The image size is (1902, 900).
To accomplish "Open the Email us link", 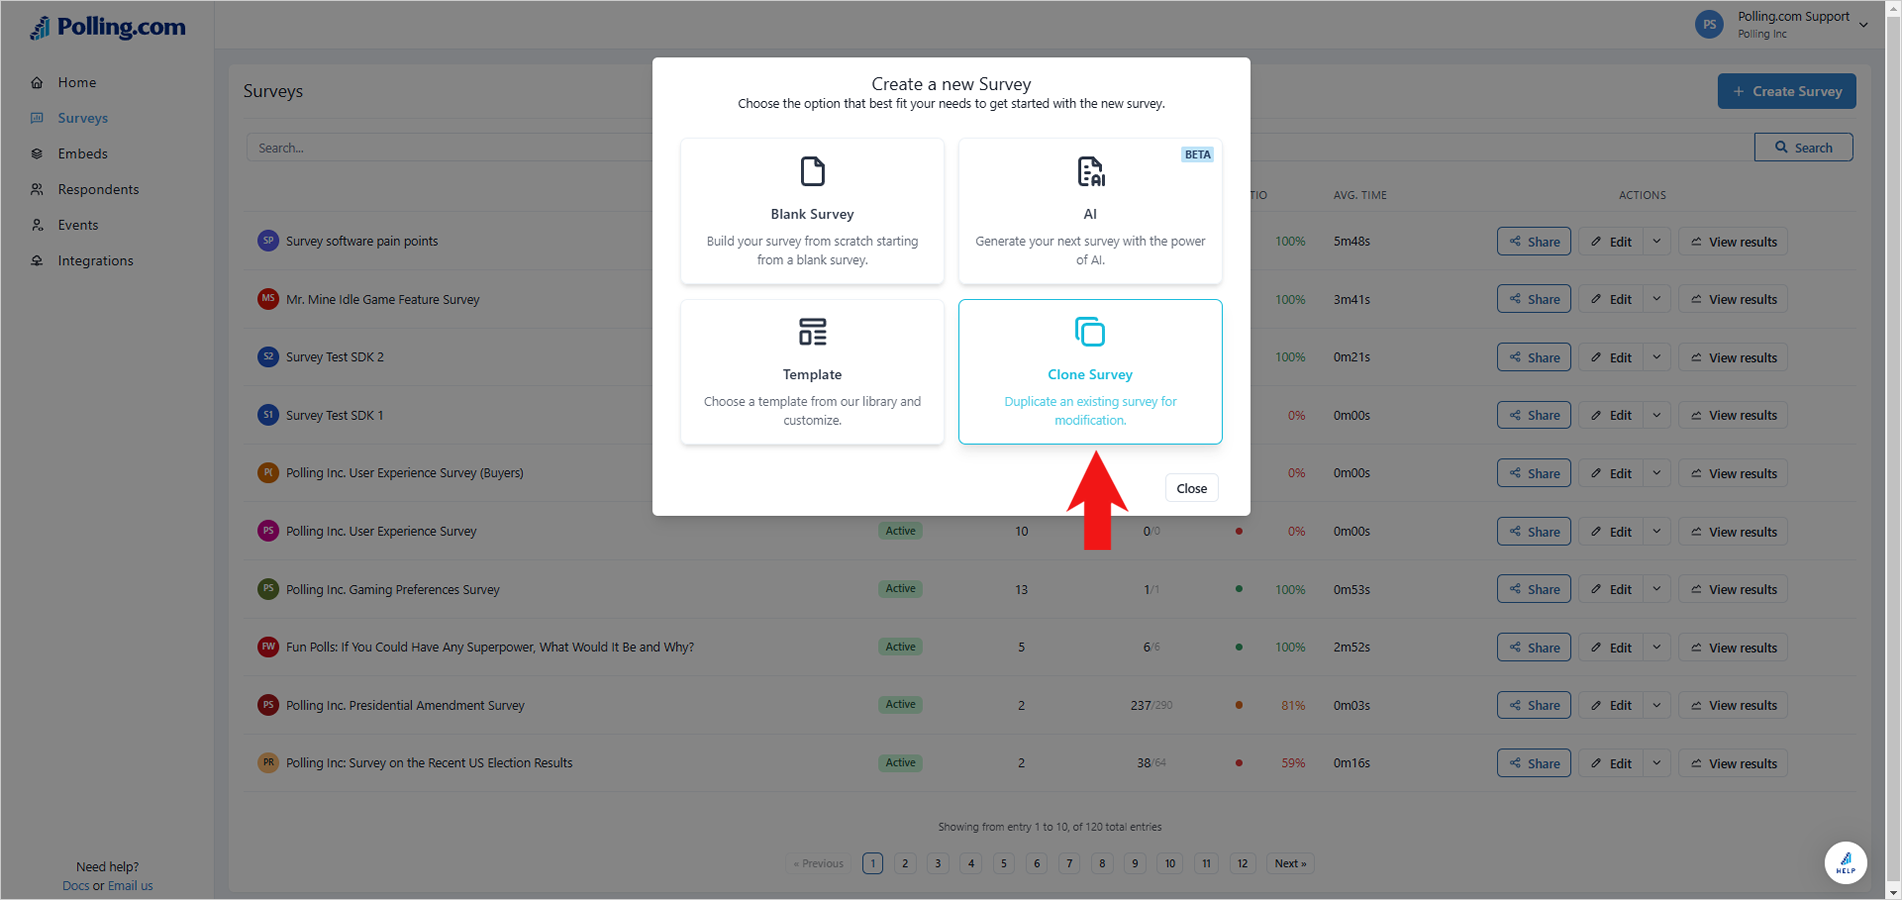I will click(130, 886).
